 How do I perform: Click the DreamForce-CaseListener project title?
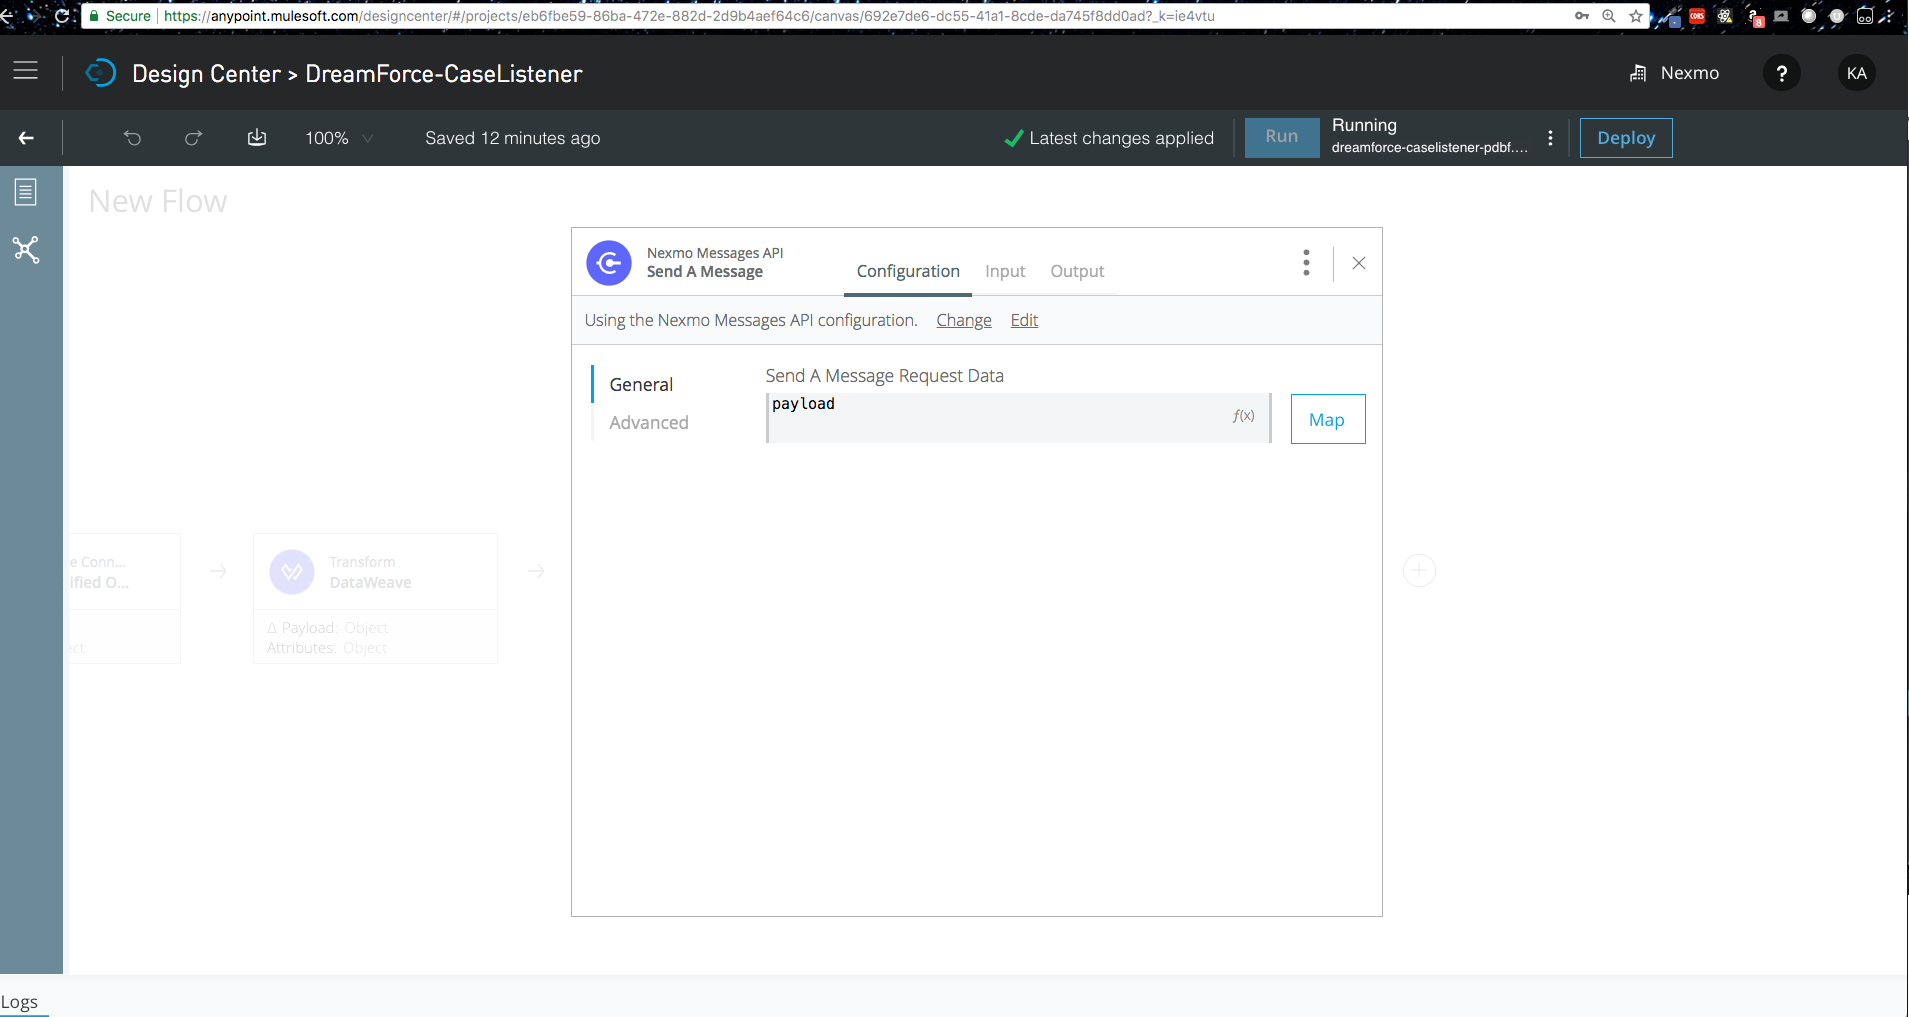(x=444, y=74)
